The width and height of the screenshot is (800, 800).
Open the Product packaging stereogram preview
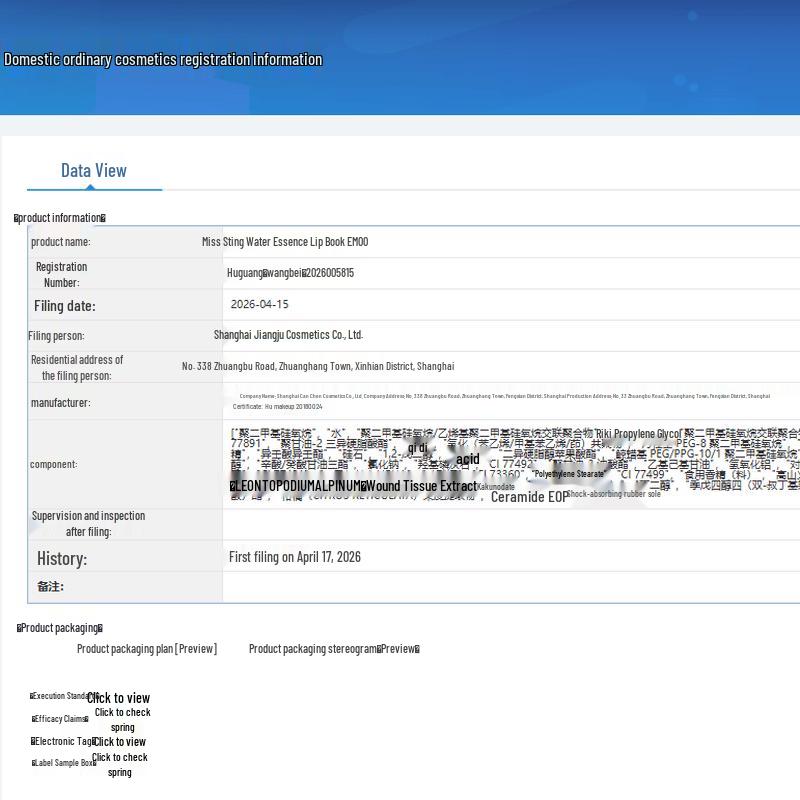[334, 649]
